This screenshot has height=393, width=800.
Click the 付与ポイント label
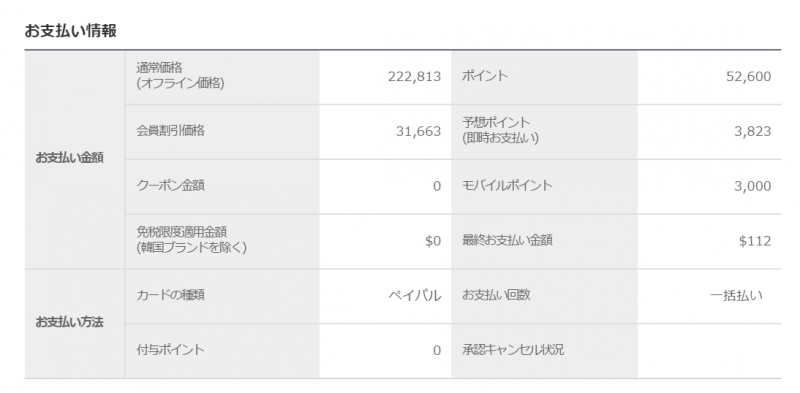(170, 350)
